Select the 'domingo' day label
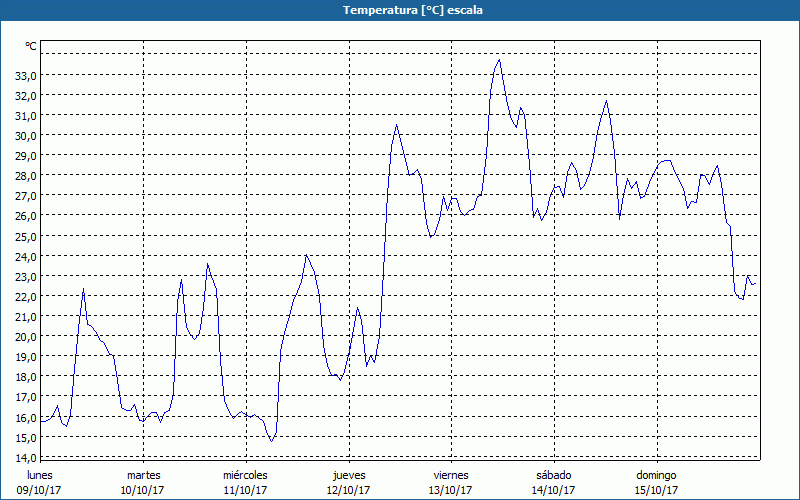800x500 pixels. click(x=656, y=476)
